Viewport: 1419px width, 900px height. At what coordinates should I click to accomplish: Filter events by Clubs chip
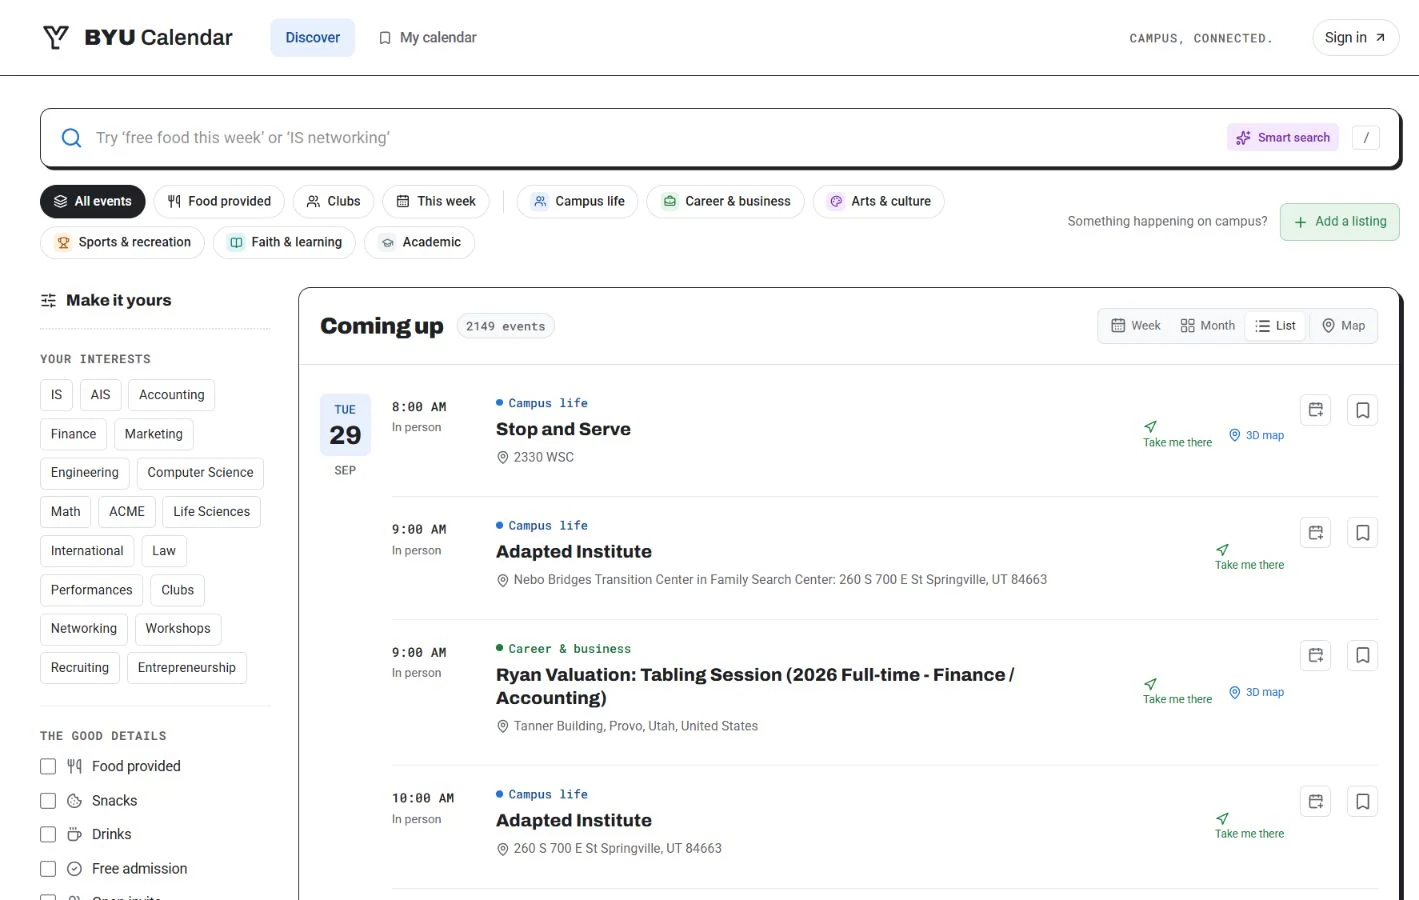[x=334, y=202]
